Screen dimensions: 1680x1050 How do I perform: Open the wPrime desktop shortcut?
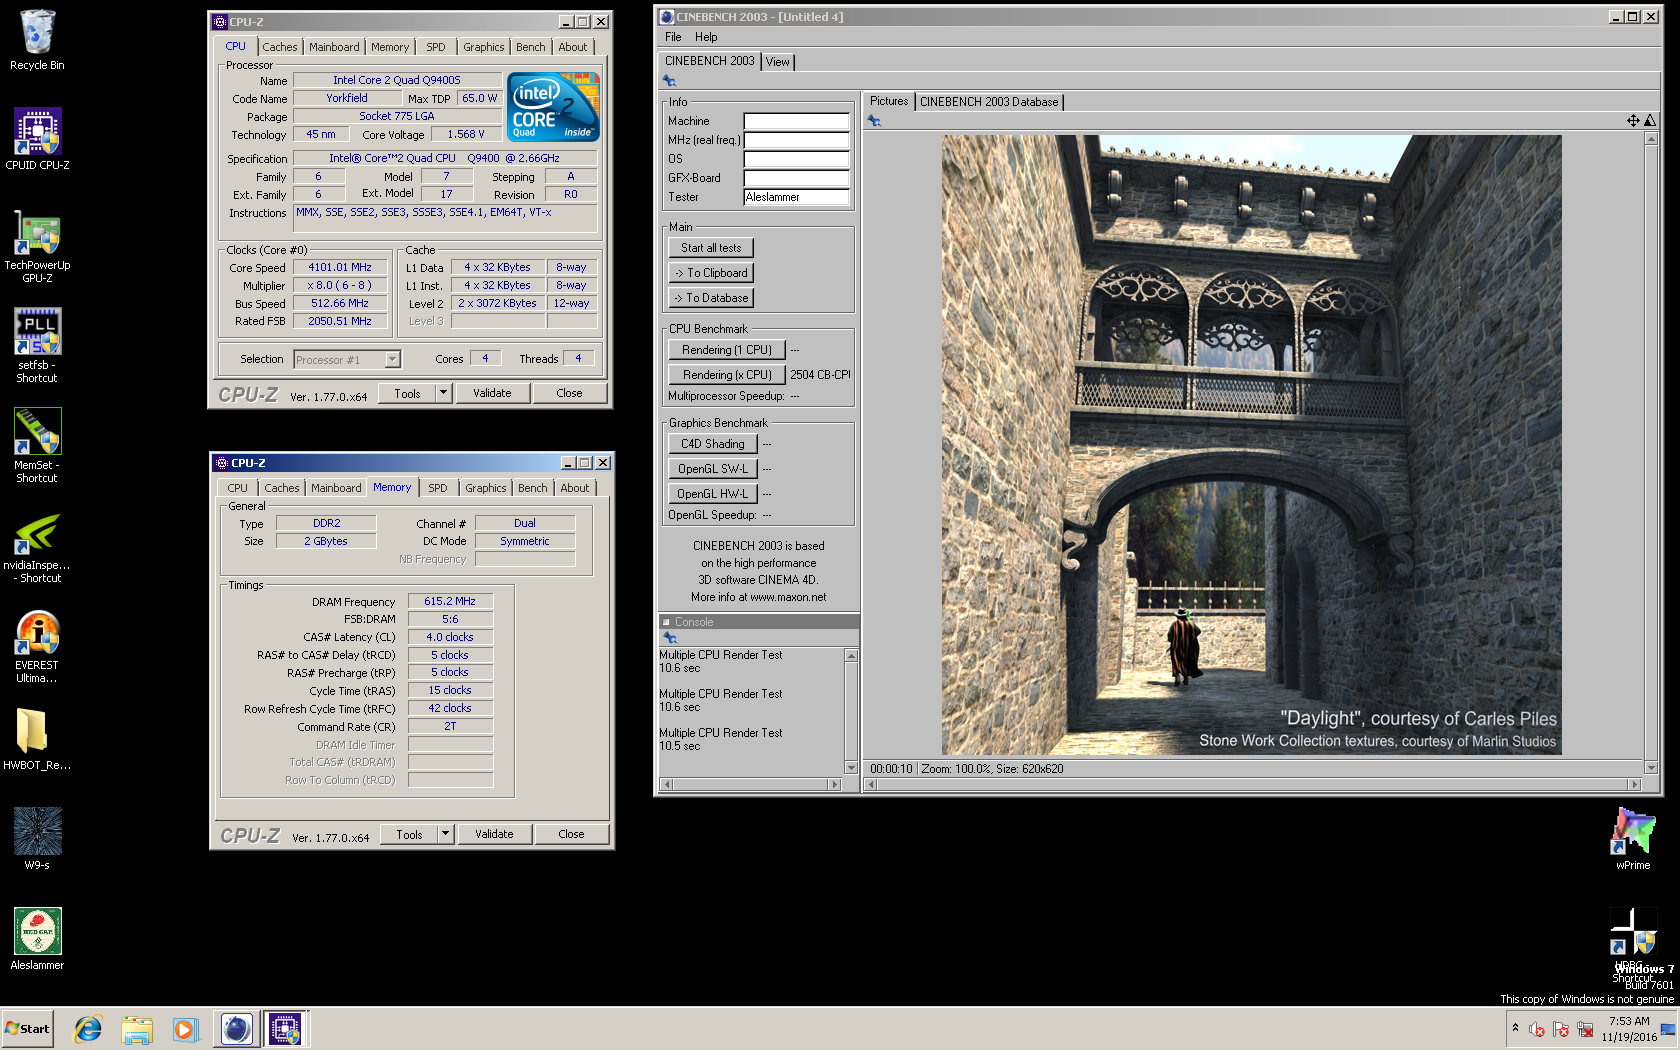[1633, 838]
